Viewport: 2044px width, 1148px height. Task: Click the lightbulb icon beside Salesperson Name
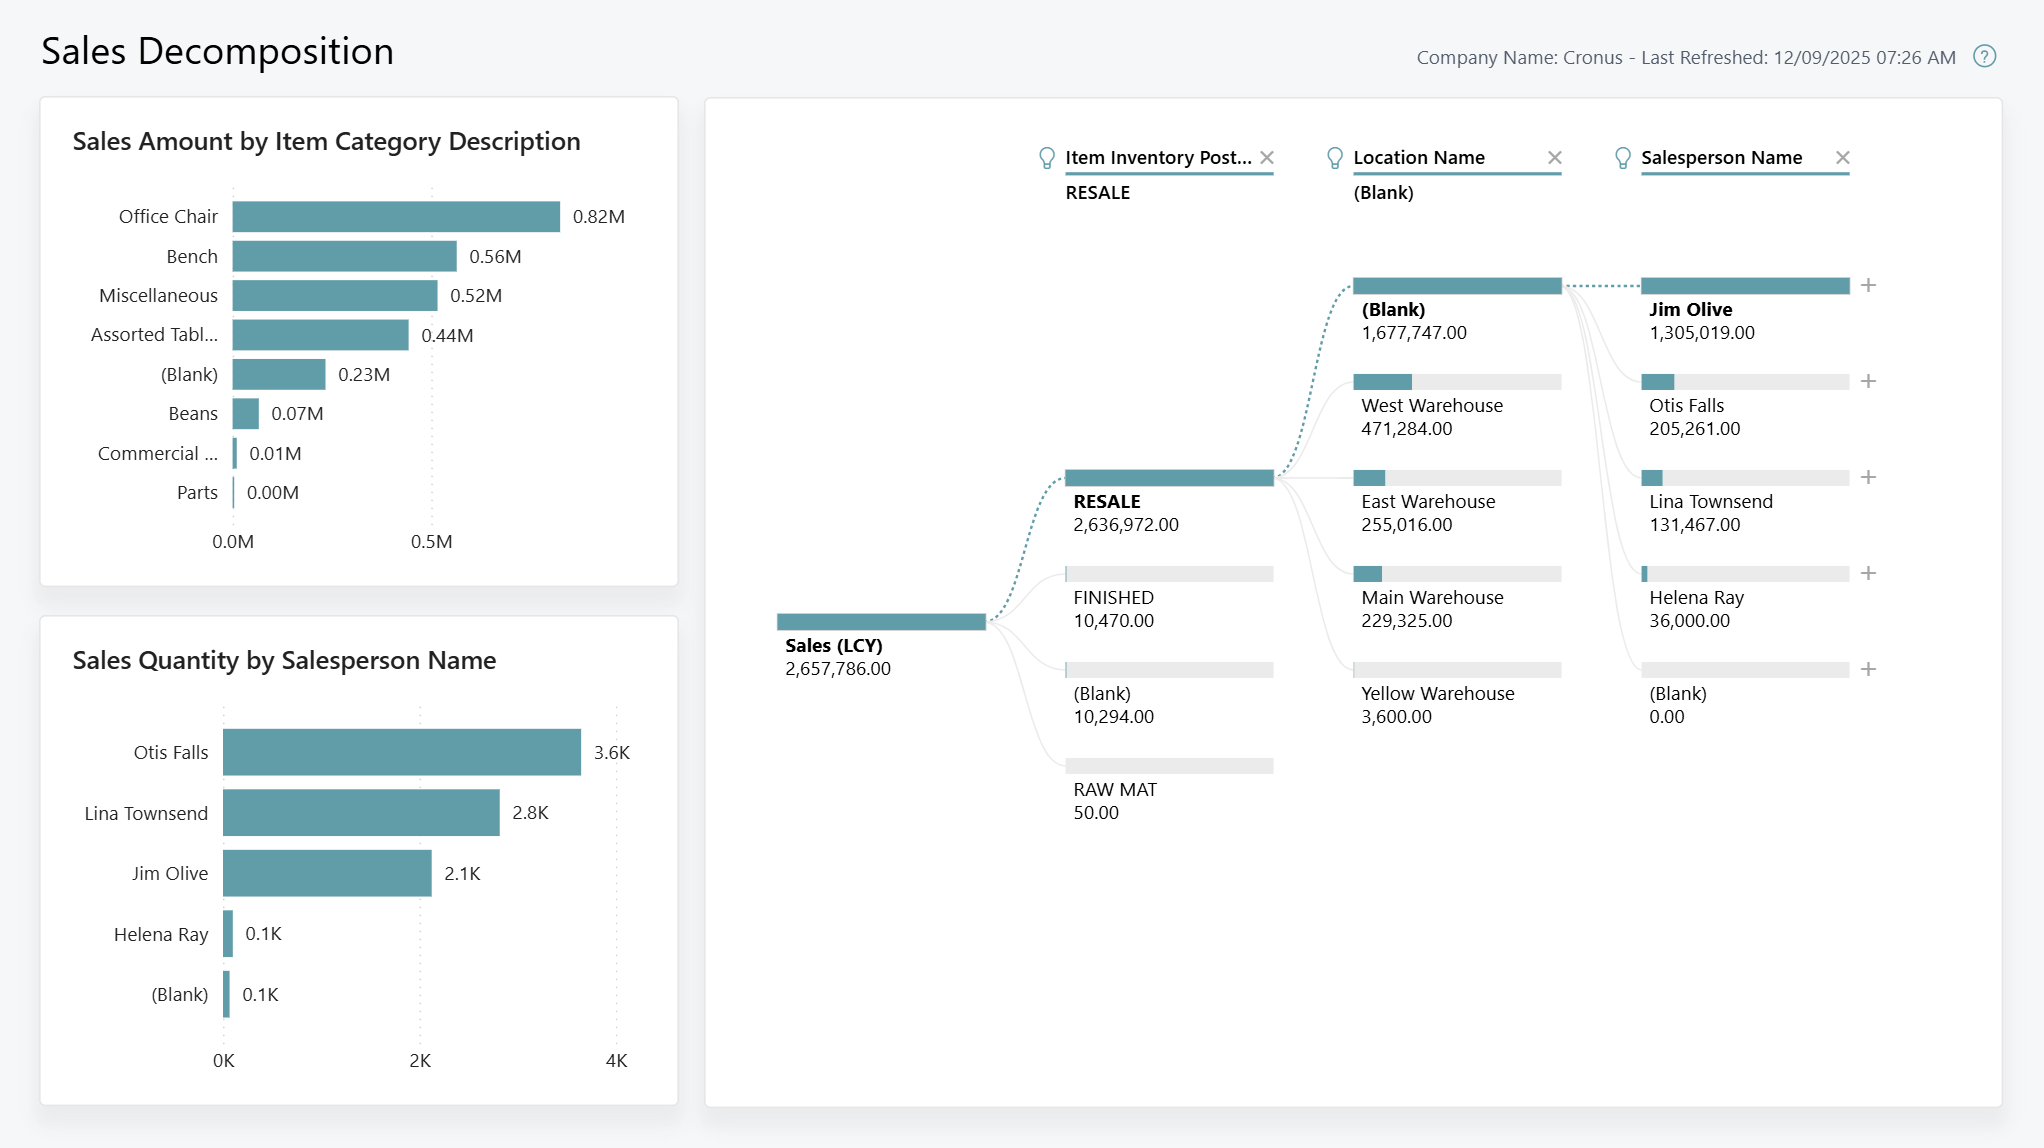tap(1622, 157)
